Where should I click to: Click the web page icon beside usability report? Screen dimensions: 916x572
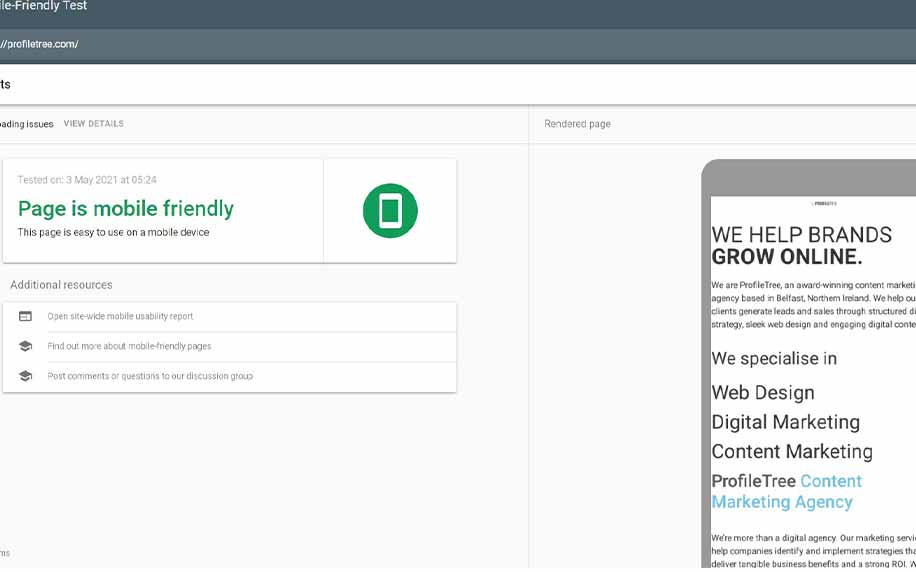coord(25,316)
